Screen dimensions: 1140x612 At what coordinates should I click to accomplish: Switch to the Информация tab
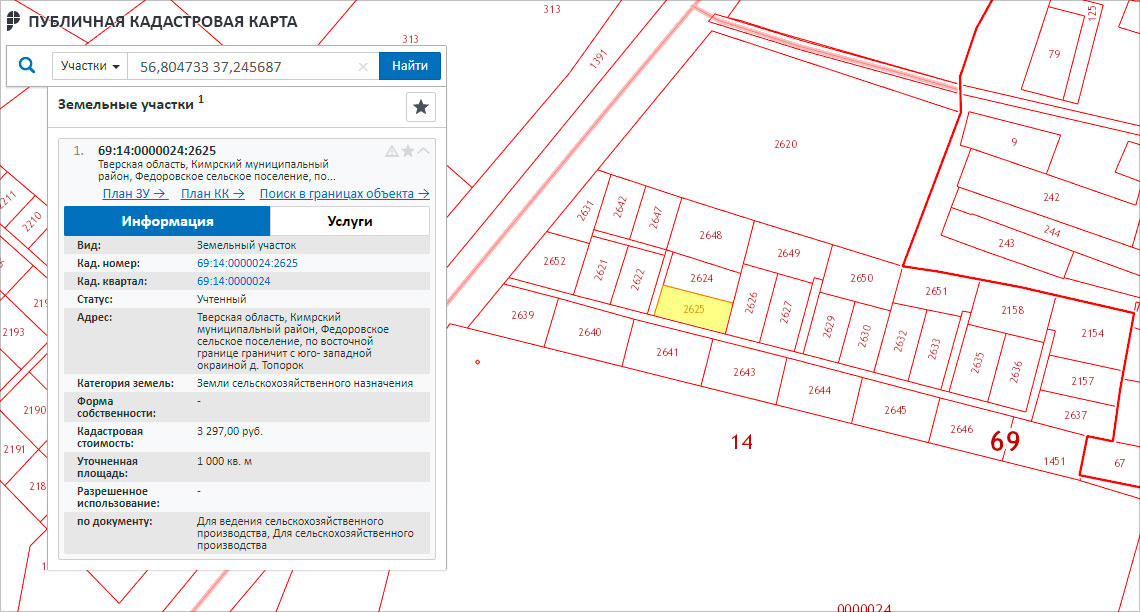point(167,221)
